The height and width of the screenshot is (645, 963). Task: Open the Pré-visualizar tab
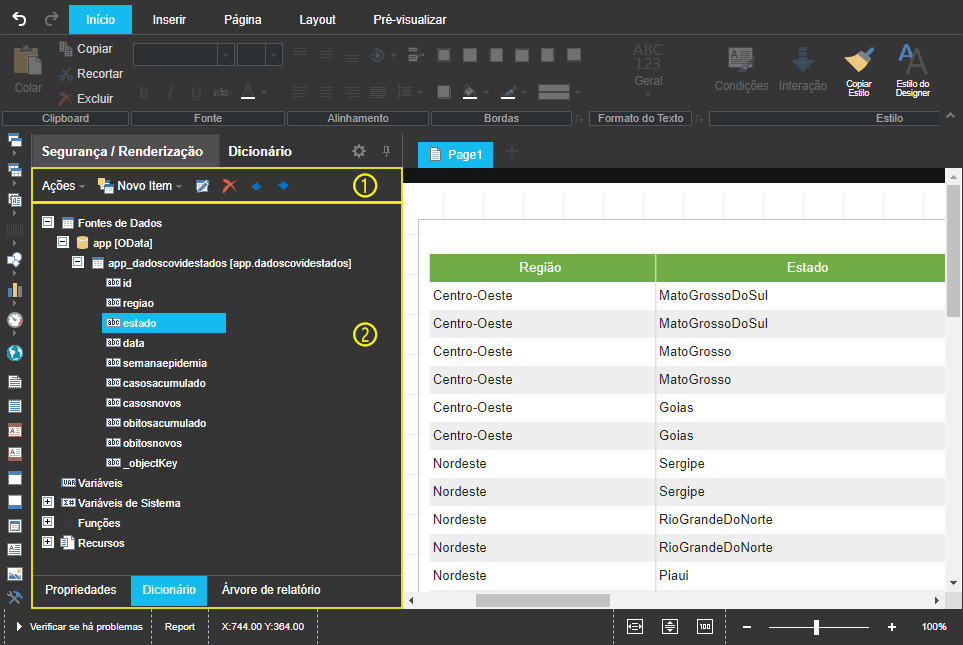click(410, 20)
